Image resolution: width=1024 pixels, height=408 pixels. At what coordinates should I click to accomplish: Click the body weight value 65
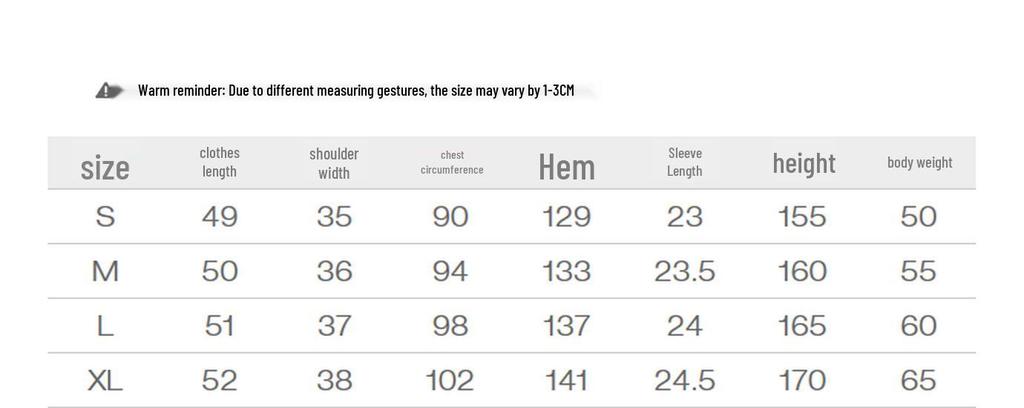(919, 380)
